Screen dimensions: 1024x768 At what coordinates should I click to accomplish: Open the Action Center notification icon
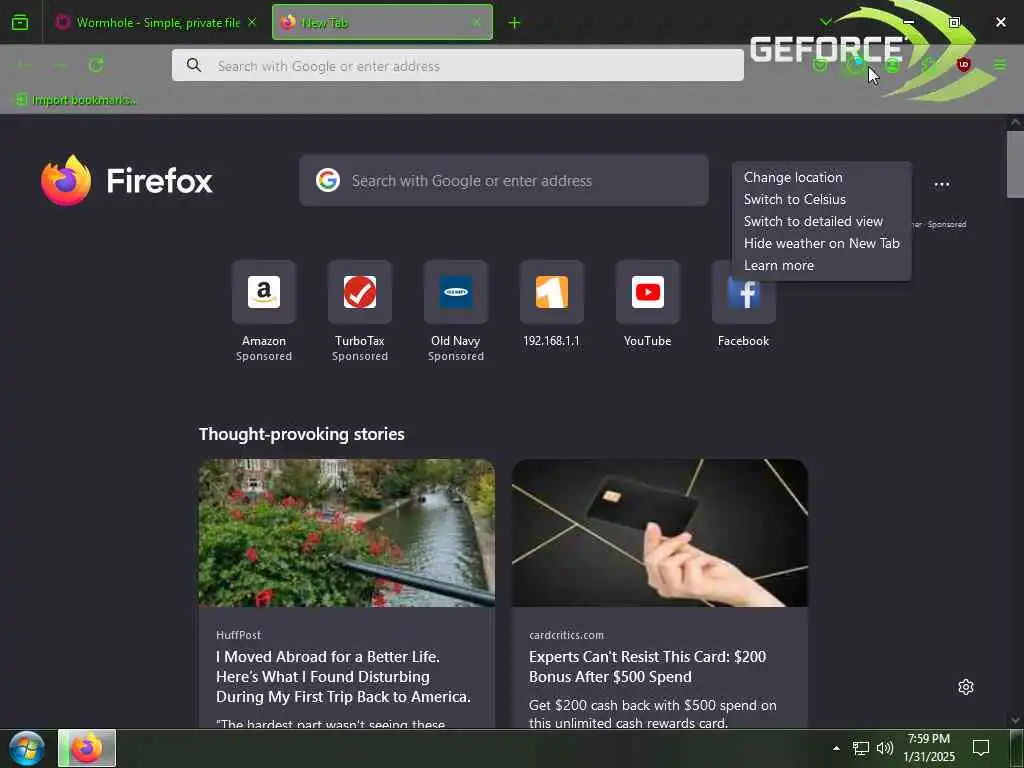(x=981, y=748)
